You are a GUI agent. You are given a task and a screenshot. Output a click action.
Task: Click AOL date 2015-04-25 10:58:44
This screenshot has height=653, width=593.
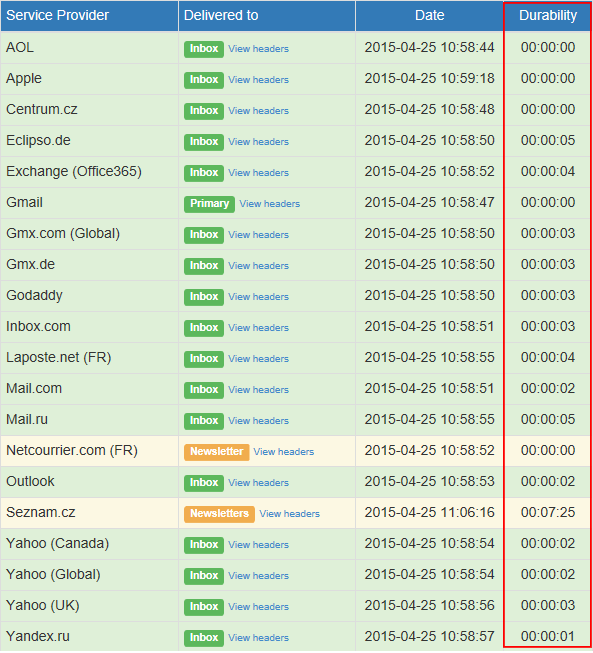[x=429, y=47]
